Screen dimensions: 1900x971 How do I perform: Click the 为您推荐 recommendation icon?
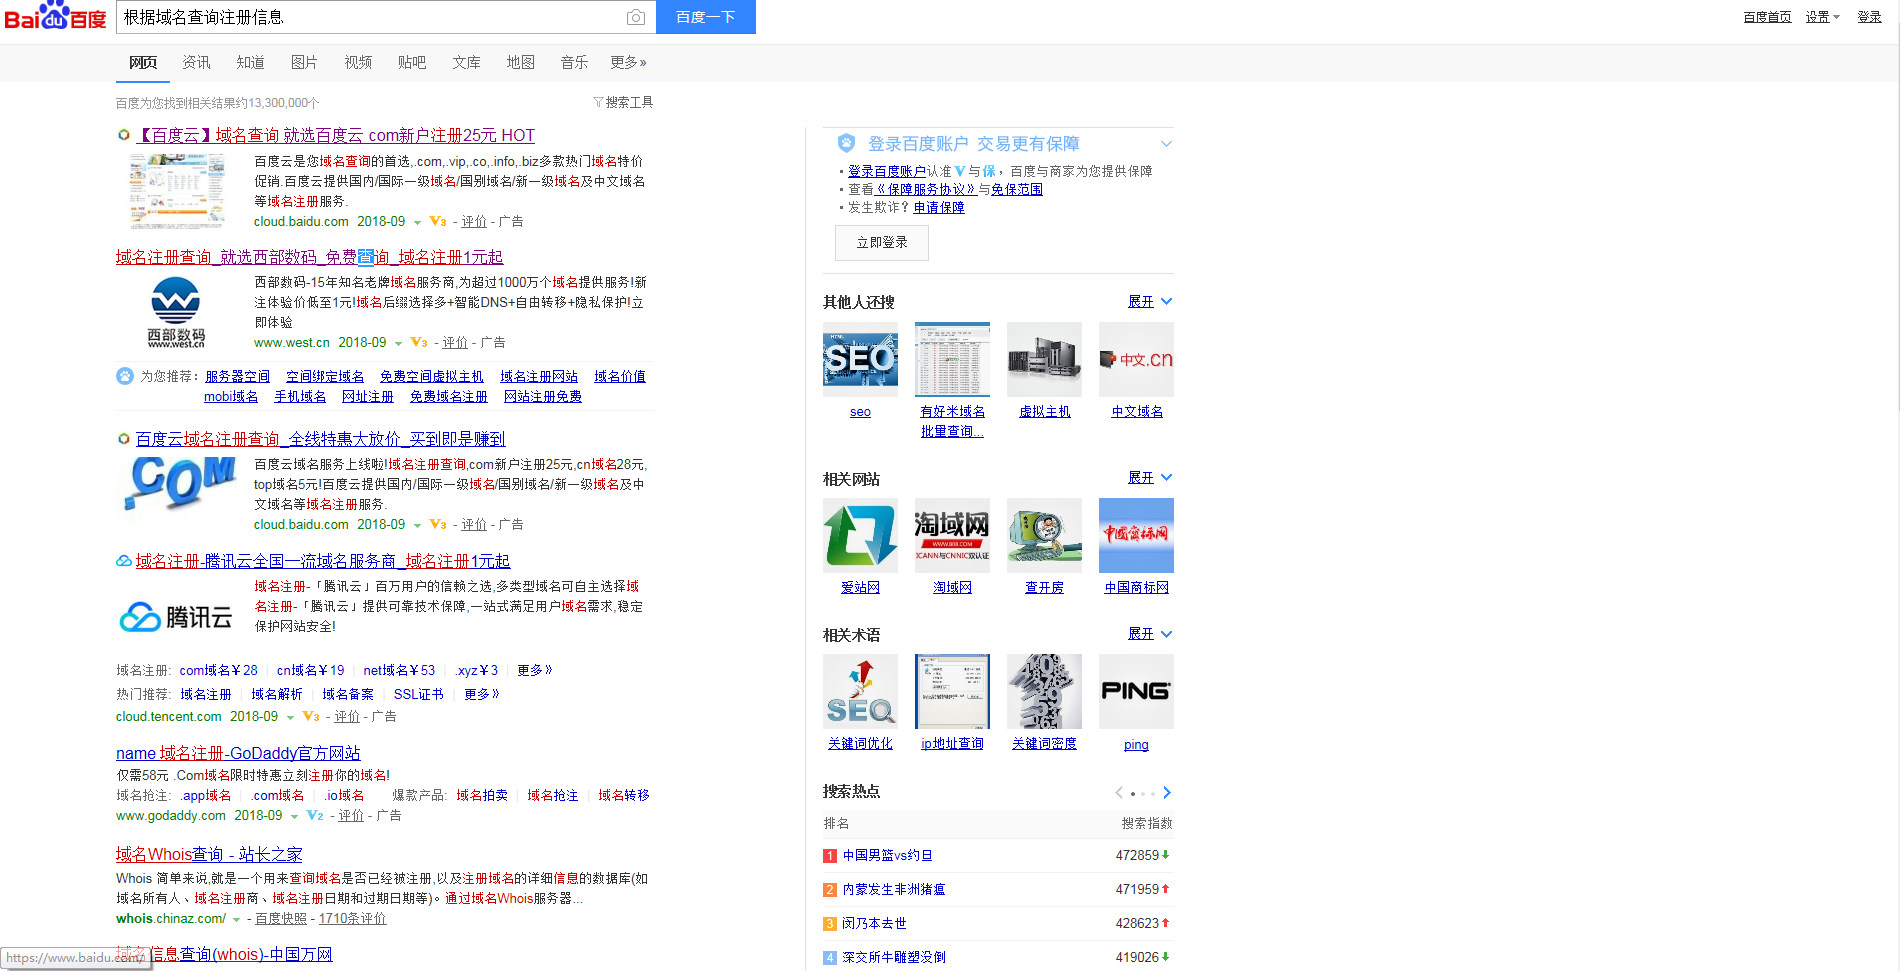125,376
